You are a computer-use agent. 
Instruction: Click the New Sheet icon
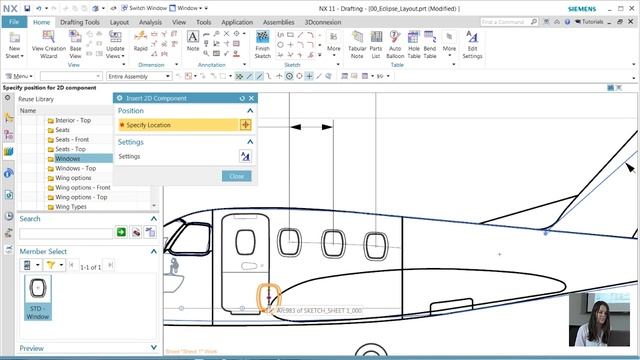15,38
